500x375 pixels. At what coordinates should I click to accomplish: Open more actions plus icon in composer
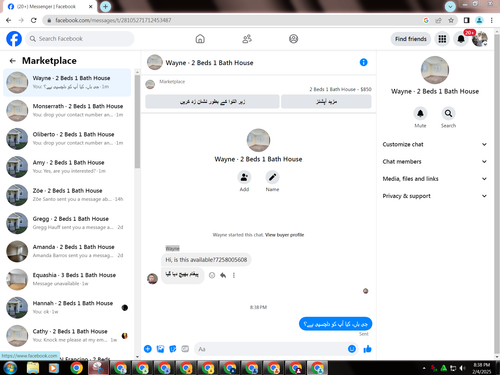pos(148,349)
